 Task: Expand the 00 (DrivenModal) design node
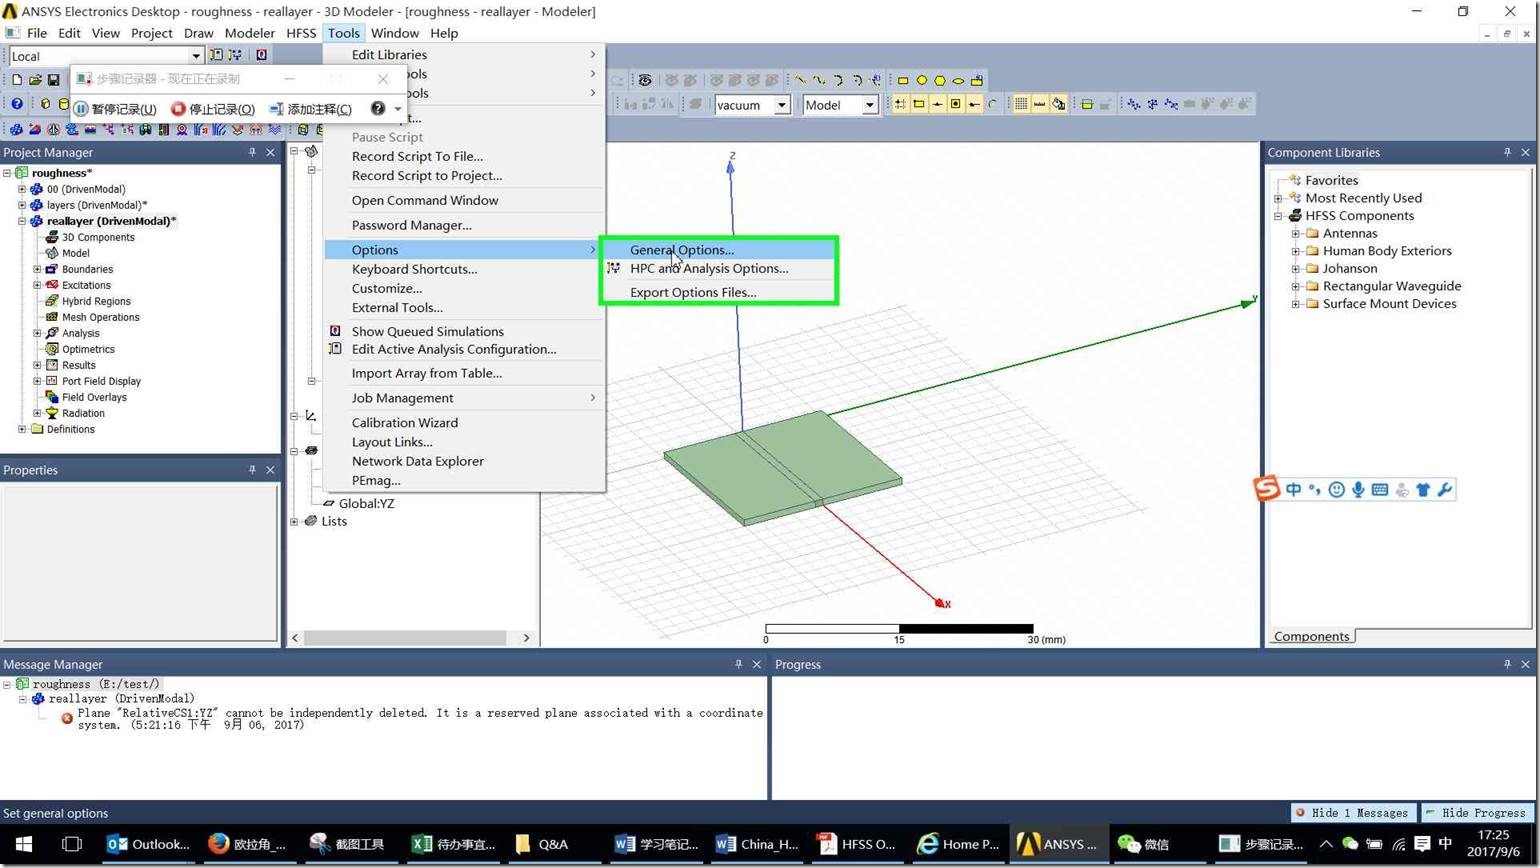point(22,189)
